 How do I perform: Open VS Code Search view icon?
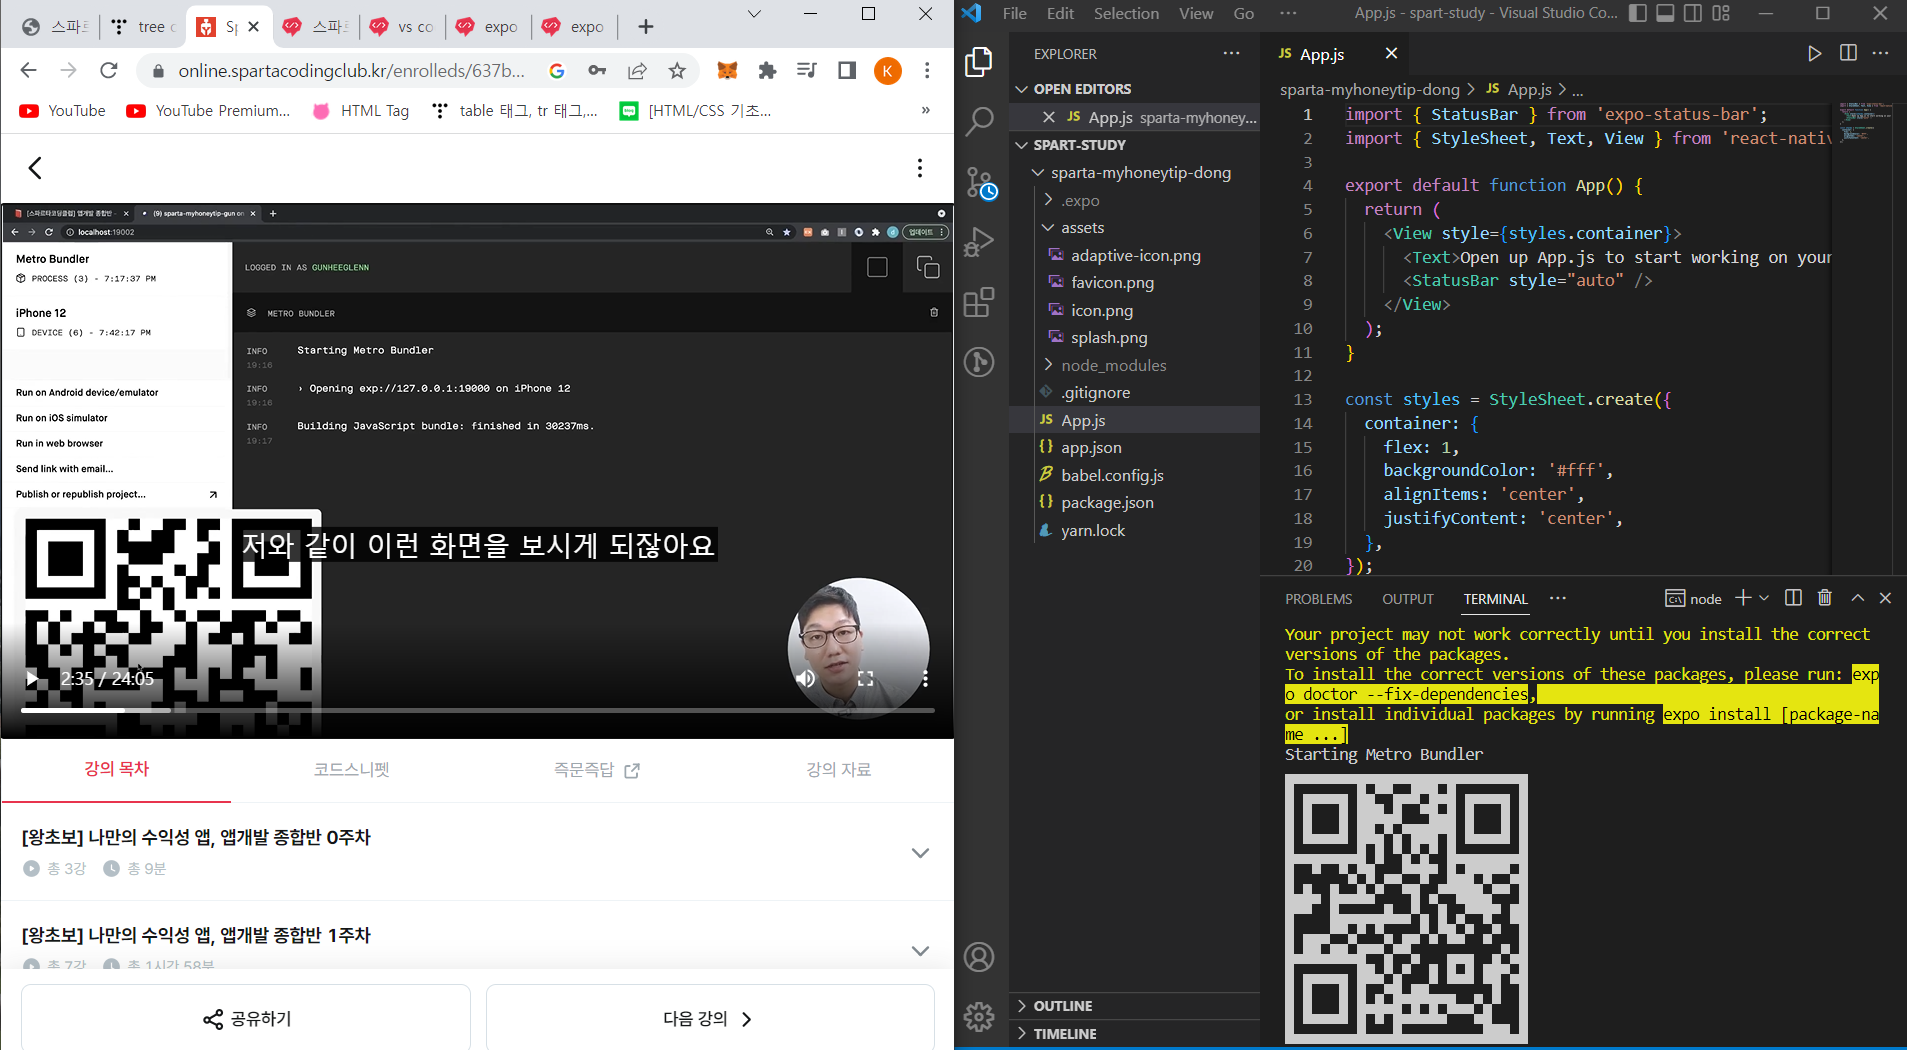979,122
